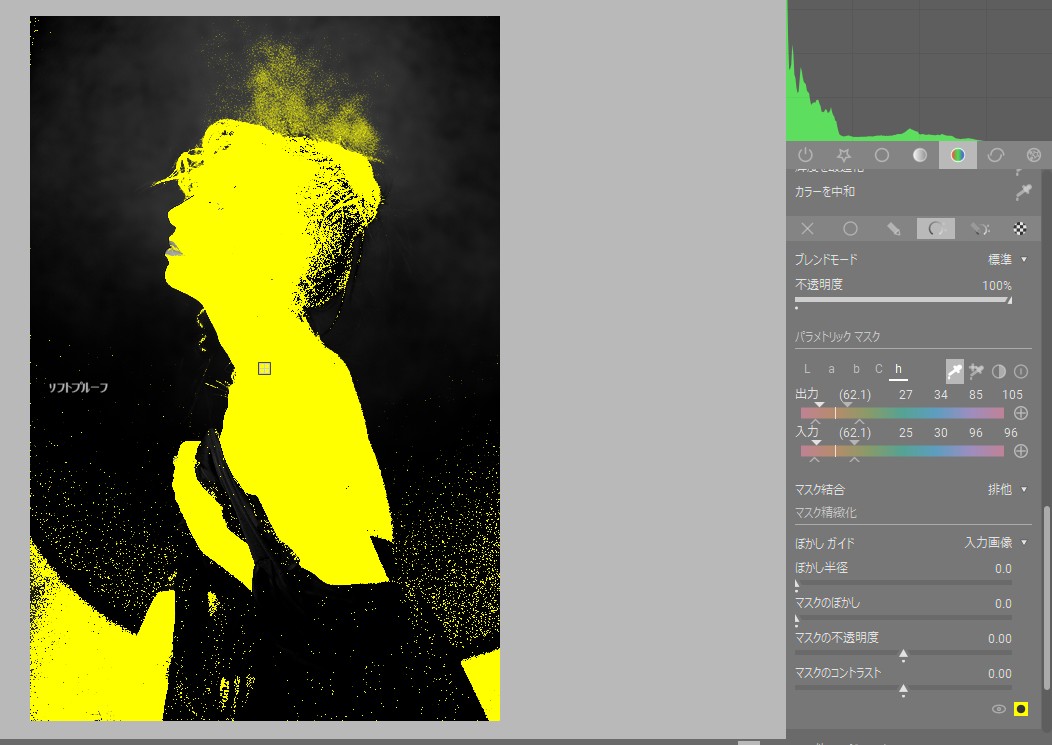This screenshot has height=745, width=1052.
Task: Select raster mask checkerboard icon
Action: [x=1020, y=229]
